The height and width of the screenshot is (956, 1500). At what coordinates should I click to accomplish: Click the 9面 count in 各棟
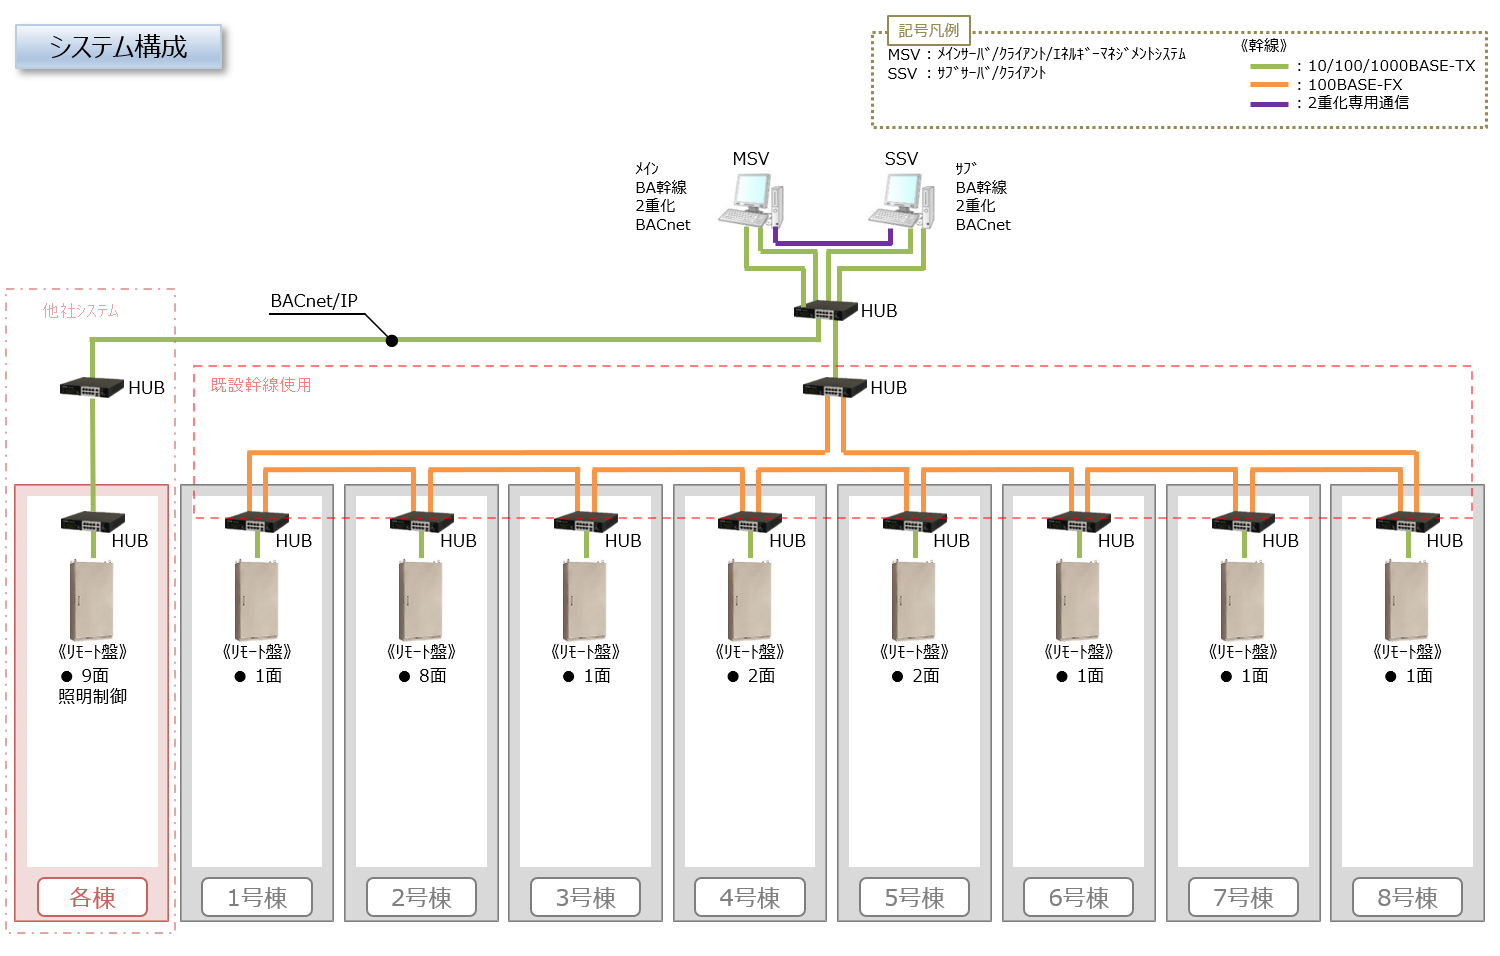95,676
